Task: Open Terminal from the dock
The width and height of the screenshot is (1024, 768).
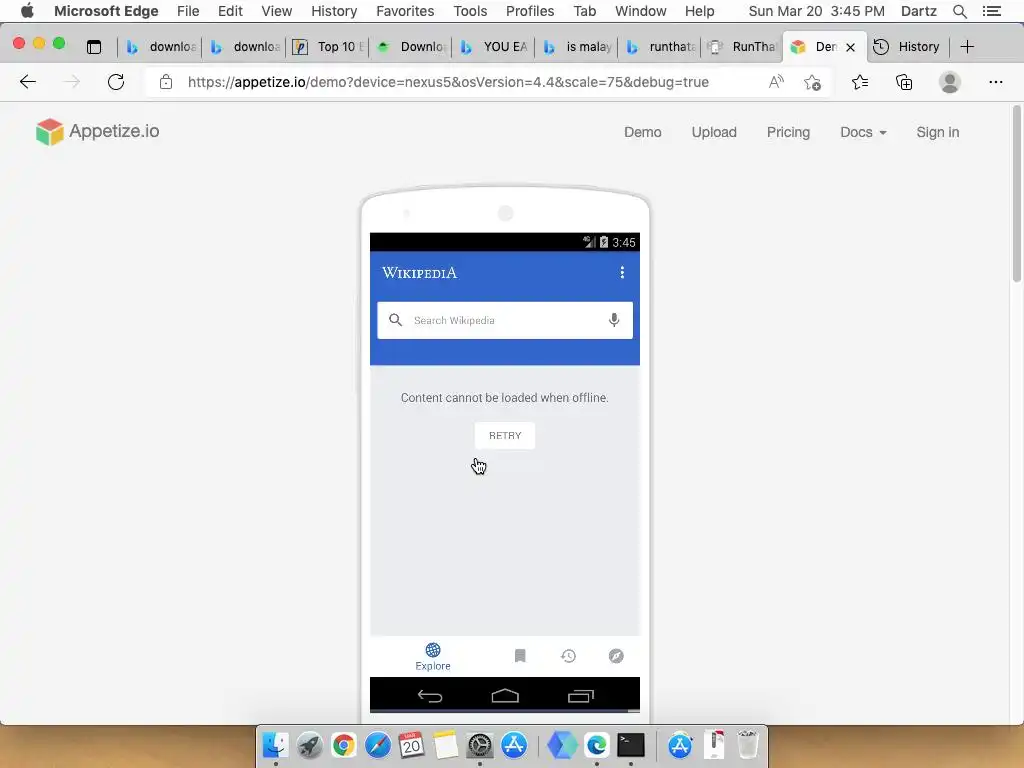Action: [x=631, y=744]
